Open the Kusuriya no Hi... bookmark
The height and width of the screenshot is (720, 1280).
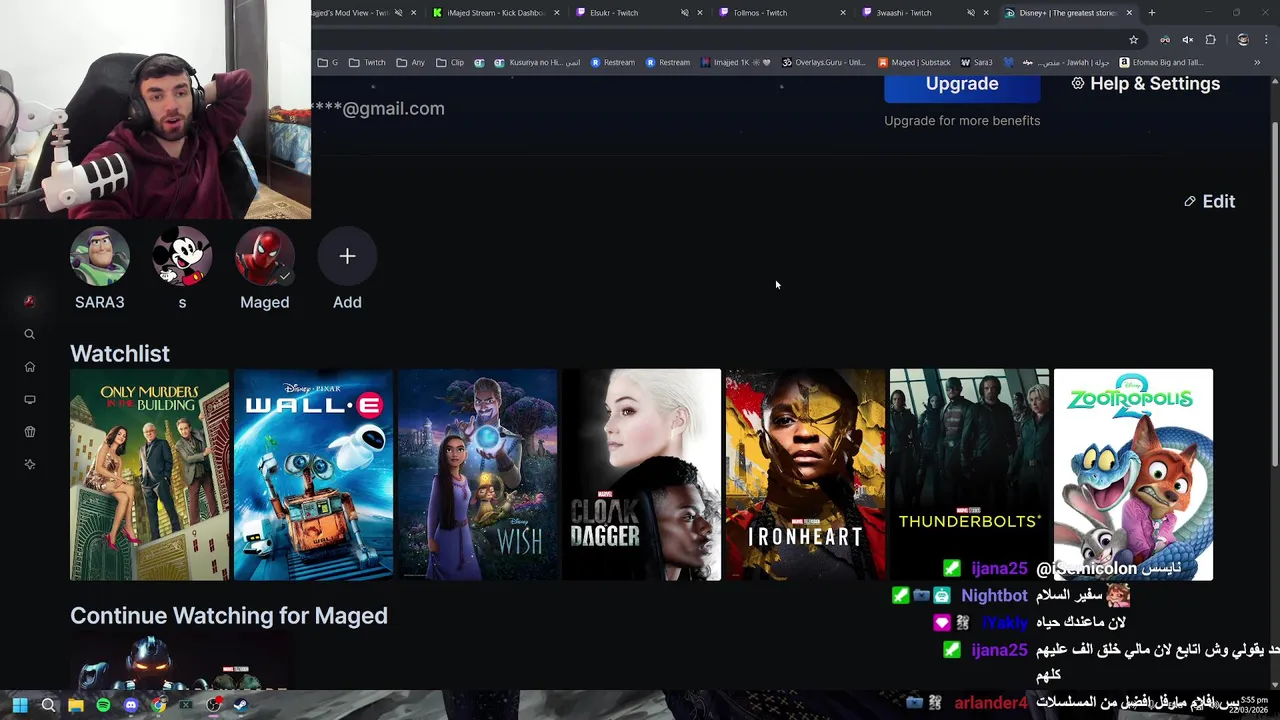click(537, 62)
